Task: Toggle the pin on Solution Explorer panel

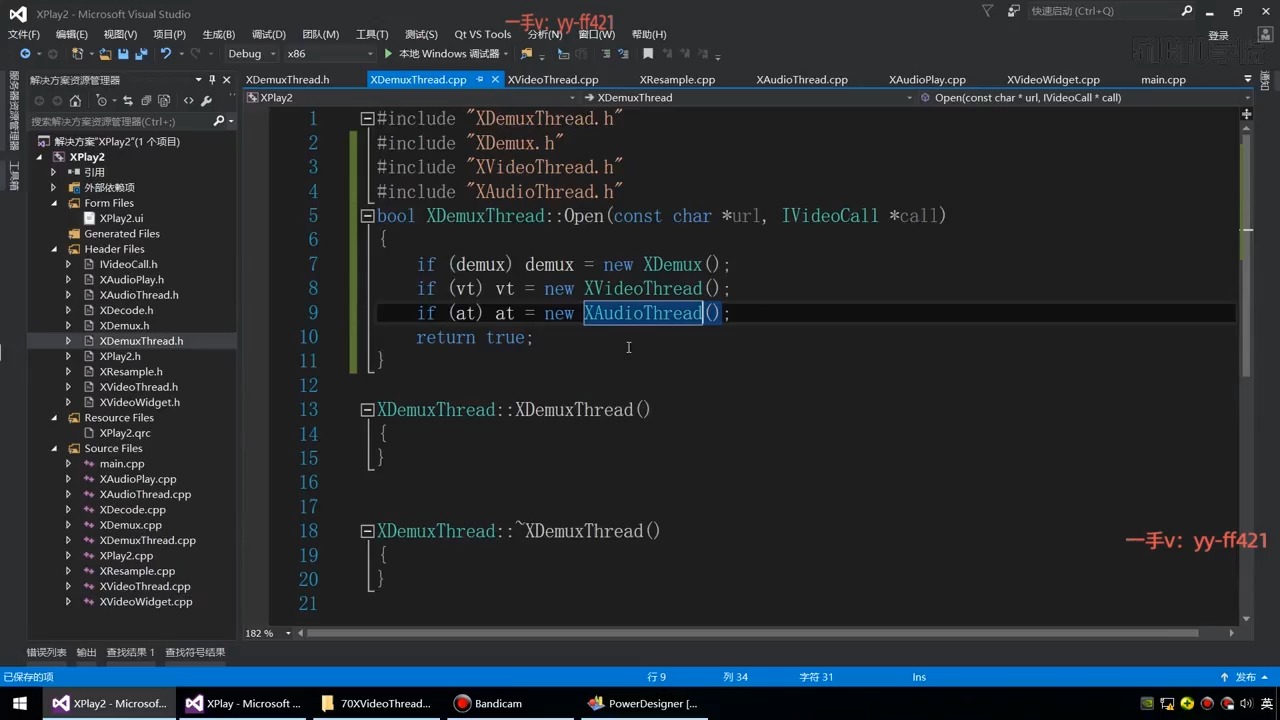Action: (x=212, y=79)
